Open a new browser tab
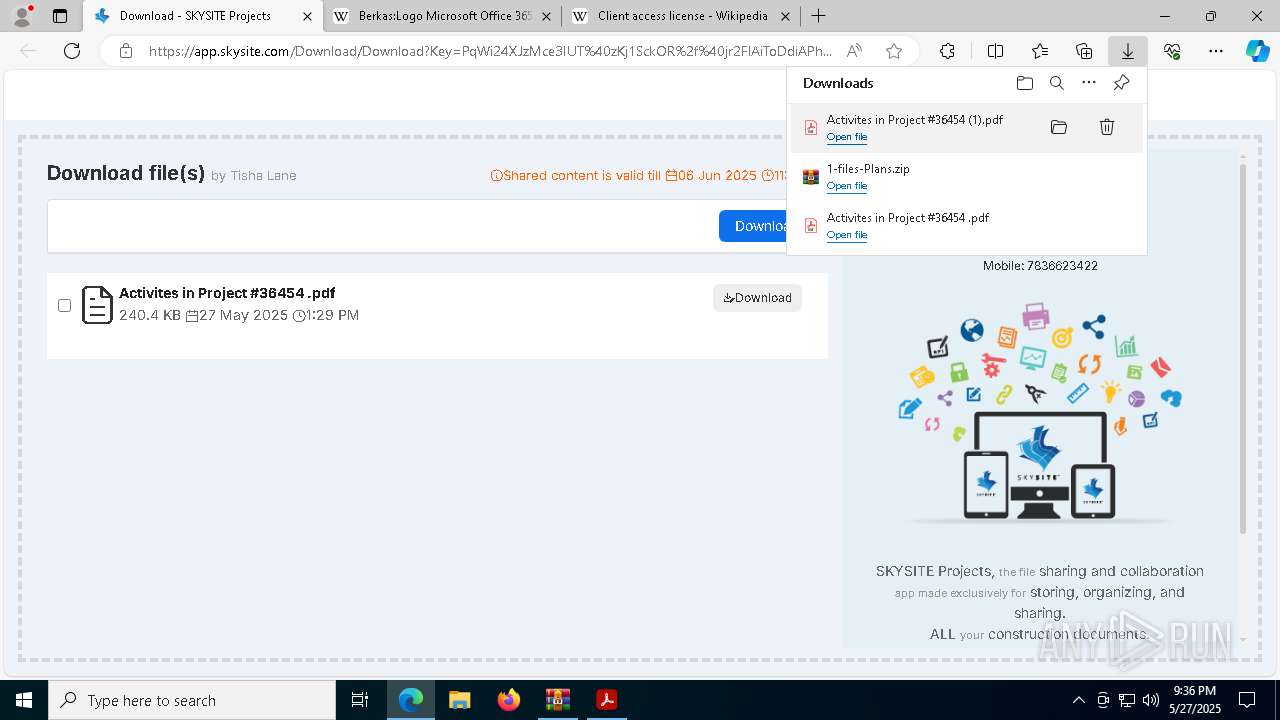This screenshot has height=720, width=1280. [x=819, y=16]
